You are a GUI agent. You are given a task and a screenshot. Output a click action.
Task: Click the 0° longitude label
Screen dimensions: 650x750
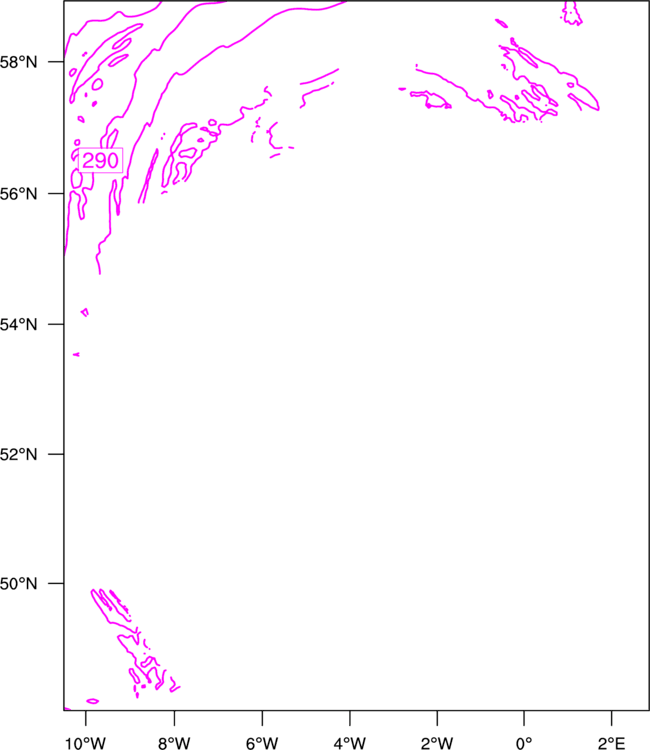click(524, 743)
